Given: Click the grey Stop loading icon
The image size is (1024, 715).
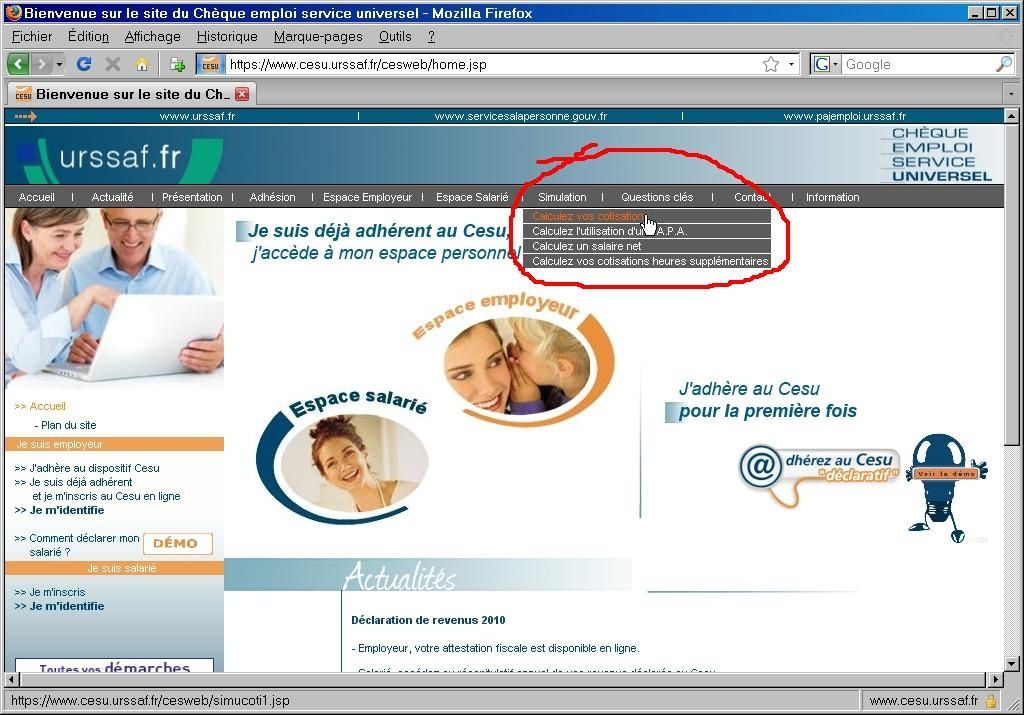Looking at the screenshot, I should pyautogui.click(x=113, y=64).
